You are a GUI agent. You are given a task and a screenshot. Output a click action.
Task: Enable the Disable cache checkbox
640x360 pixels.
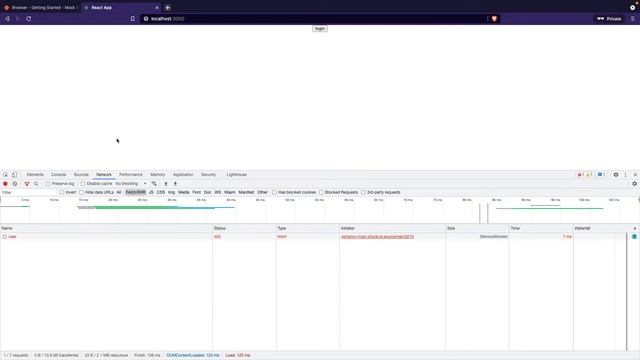tap(83, 184)
